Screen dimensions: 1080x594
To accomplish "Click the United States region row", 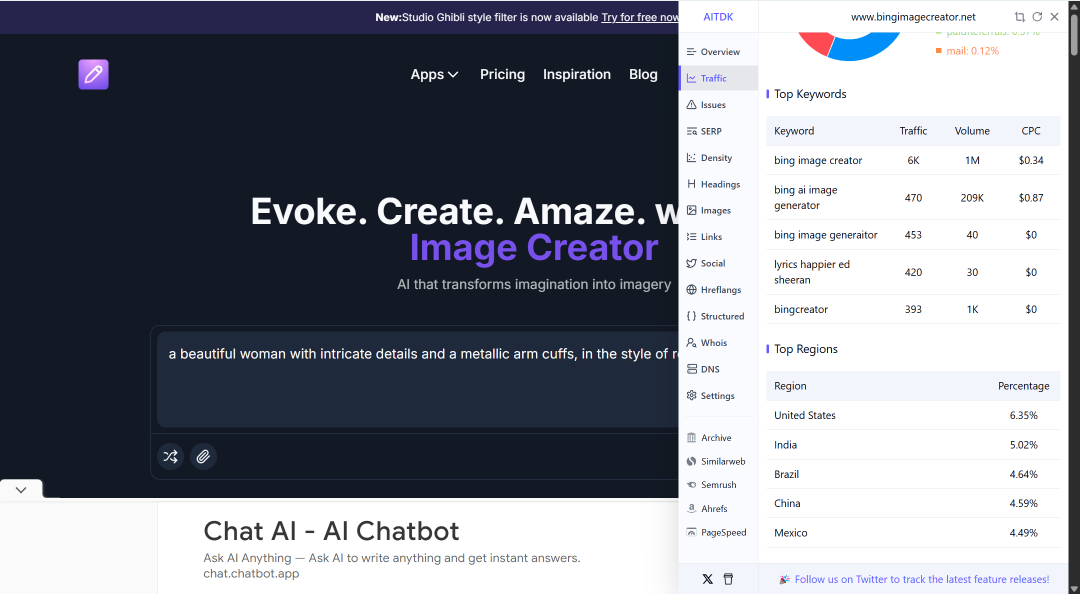I will [913, 415].
